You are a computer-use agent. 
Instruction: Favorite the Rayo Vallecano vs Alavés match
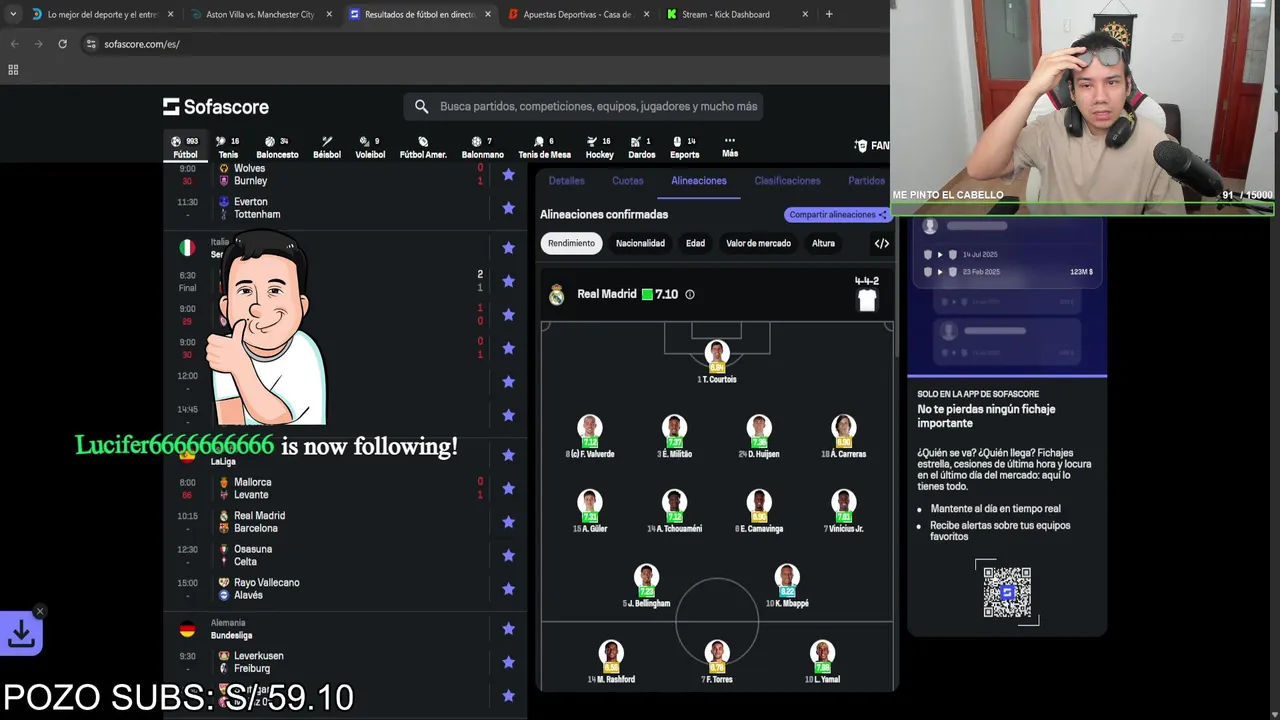pos(508,589)
